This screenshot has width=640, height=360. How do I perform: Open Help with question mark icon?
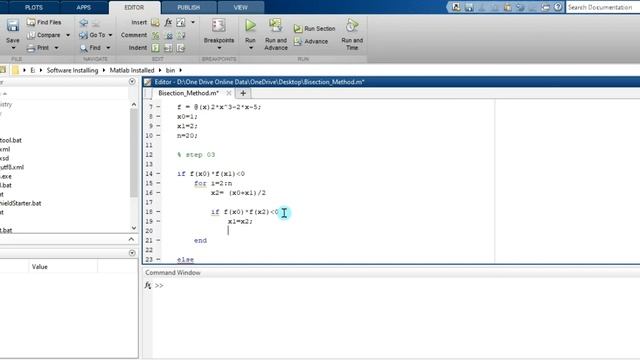click(558, 7)
